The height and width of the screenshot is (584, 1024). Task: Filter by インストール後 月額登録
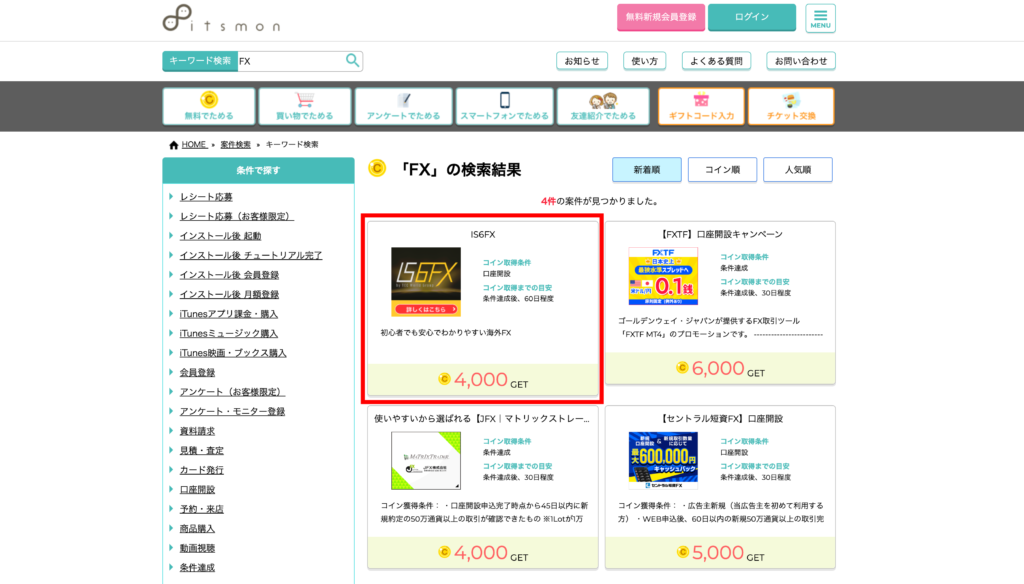pyautogui.click(x=229, y=295)
